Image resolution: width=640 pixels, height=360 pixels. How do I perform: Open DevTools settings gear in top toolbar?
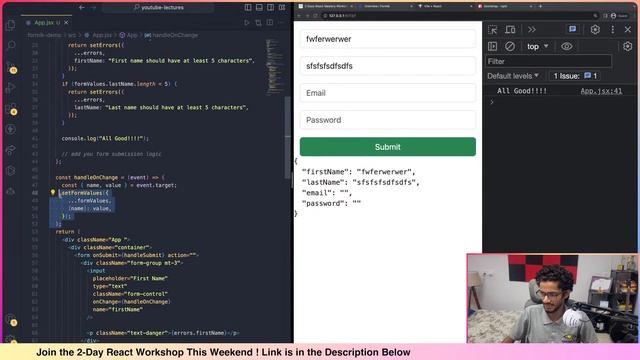(x=595, y=29)
